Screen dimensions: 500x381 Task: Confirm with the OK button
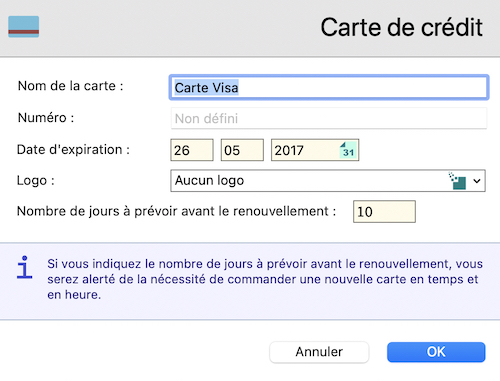[x=436, y=352]
